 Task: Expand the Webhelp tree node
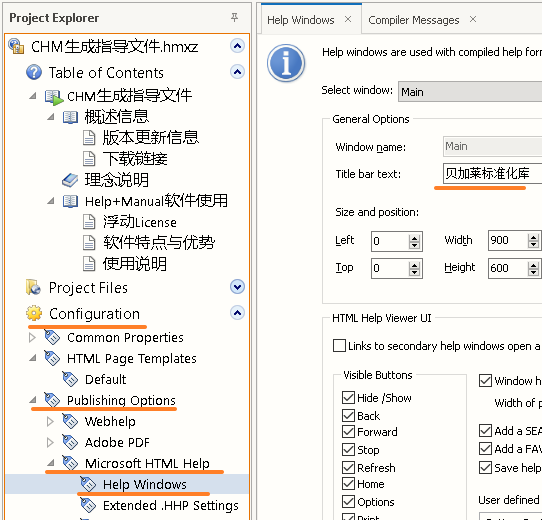click(x=50, y=421)
